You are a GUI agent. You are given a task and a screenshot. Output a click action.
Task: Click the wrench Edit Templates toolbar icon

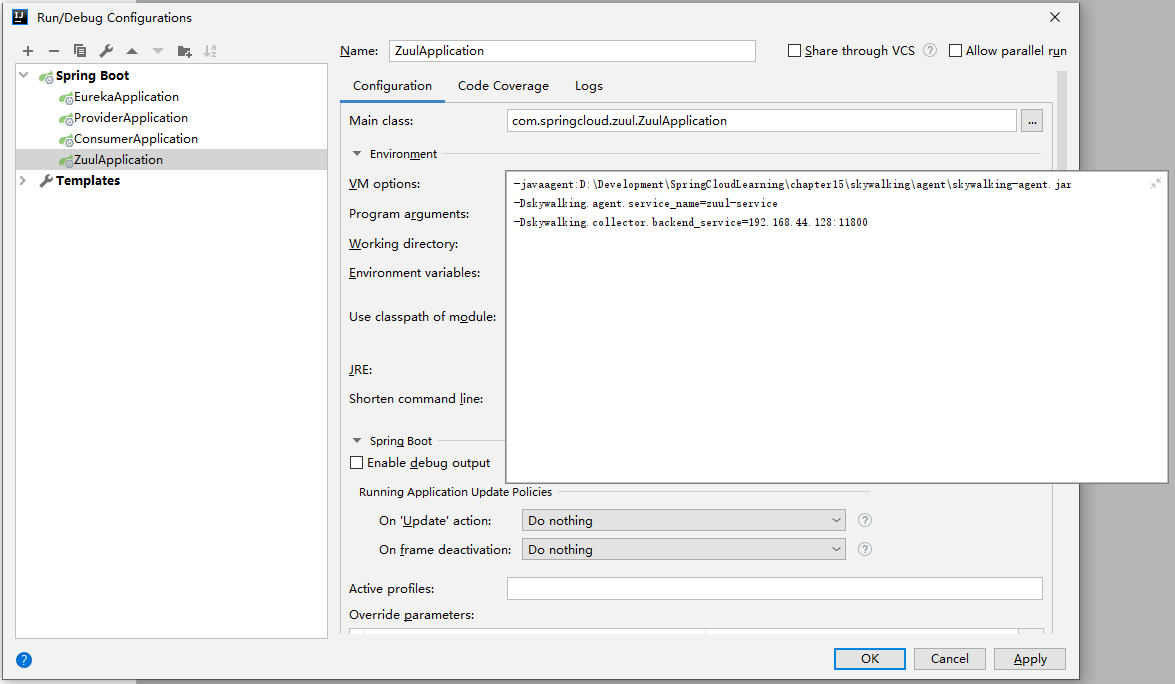click(106, 51)
